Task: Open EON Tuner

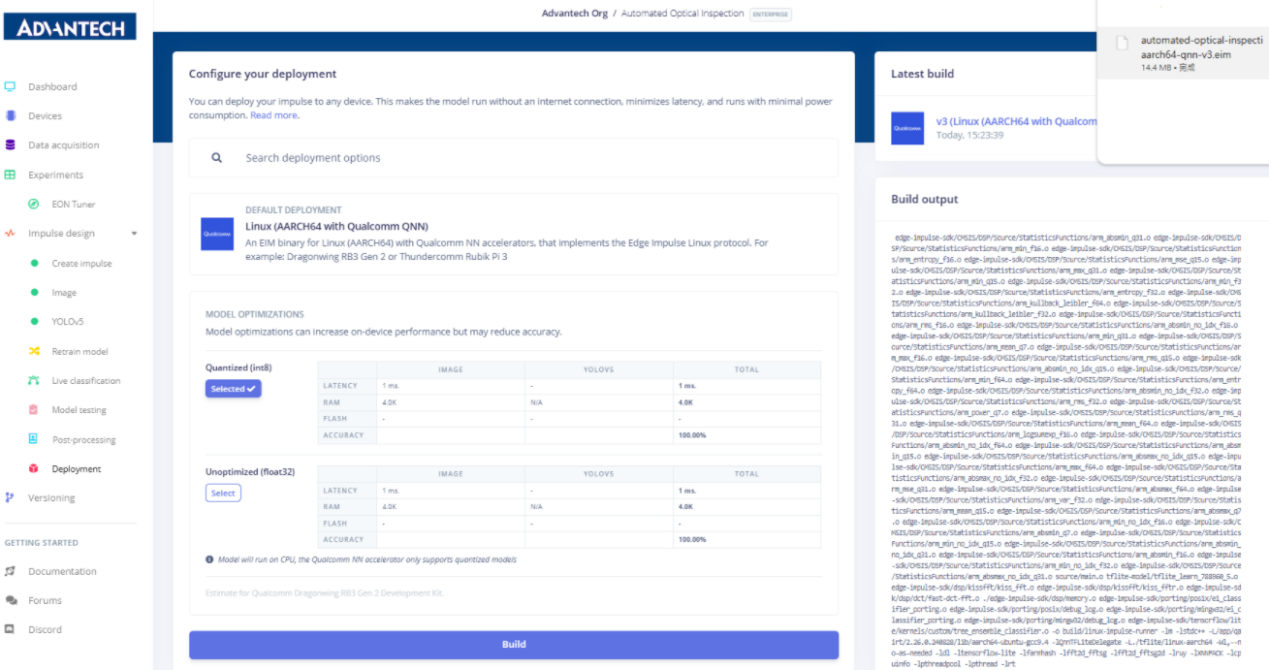Action: [74, 204]
